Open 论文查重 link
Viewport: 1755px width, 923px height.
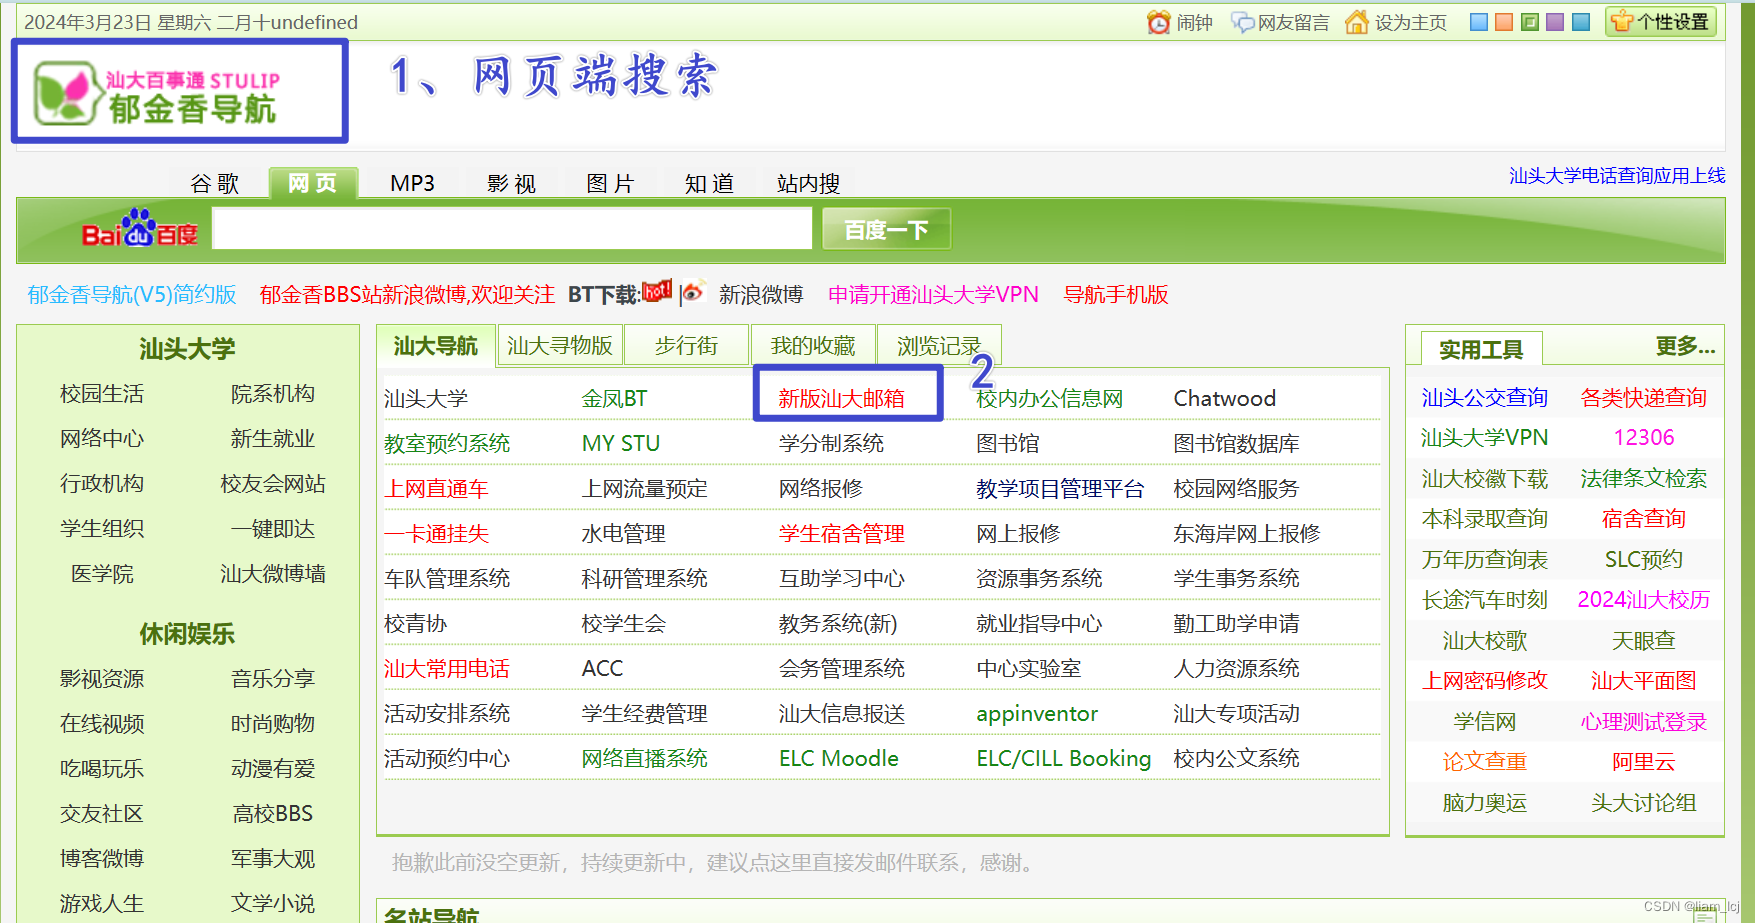coord(1484,761)
